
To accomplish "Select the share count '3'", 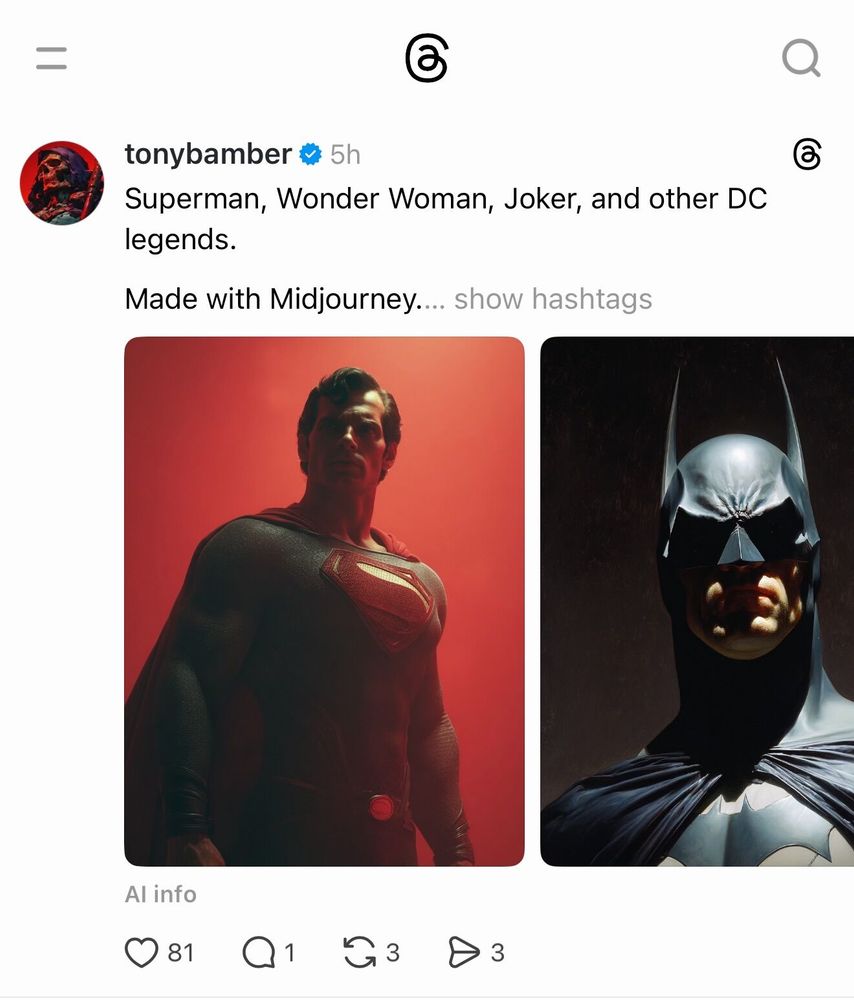I will click(x=495, y=953).
